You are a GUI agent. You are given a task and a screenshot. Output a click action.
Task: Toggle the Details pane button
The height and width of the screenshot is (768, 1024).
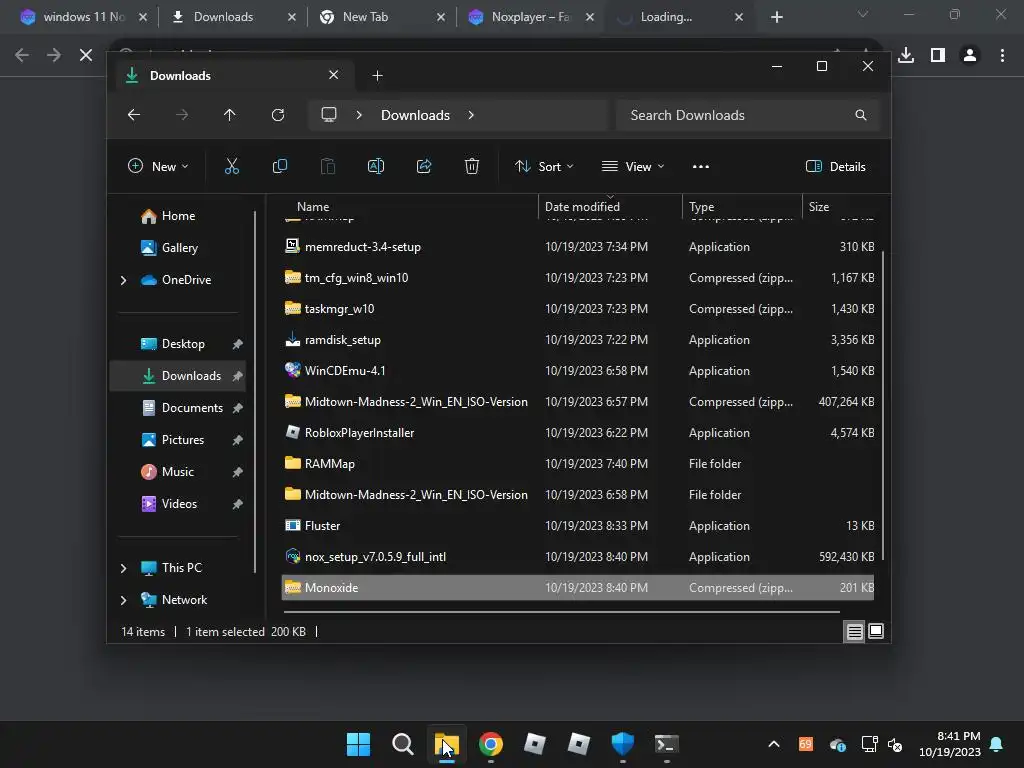tap(836, 167)
